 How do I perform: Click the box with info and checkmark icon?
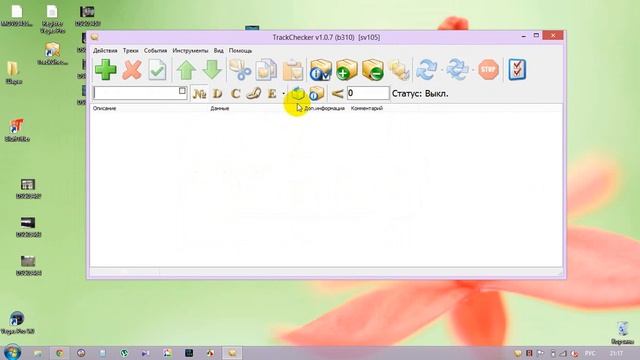click(x=320, y=70)
